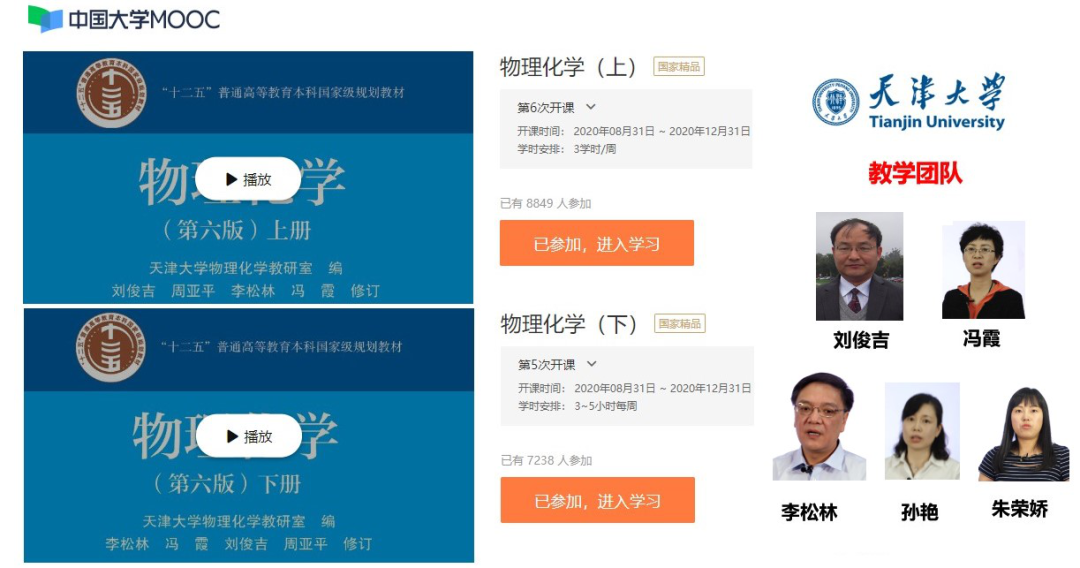1080x568 pixels.
Task: Open the 物理化学（上） course title
Action: coord(568,67)
